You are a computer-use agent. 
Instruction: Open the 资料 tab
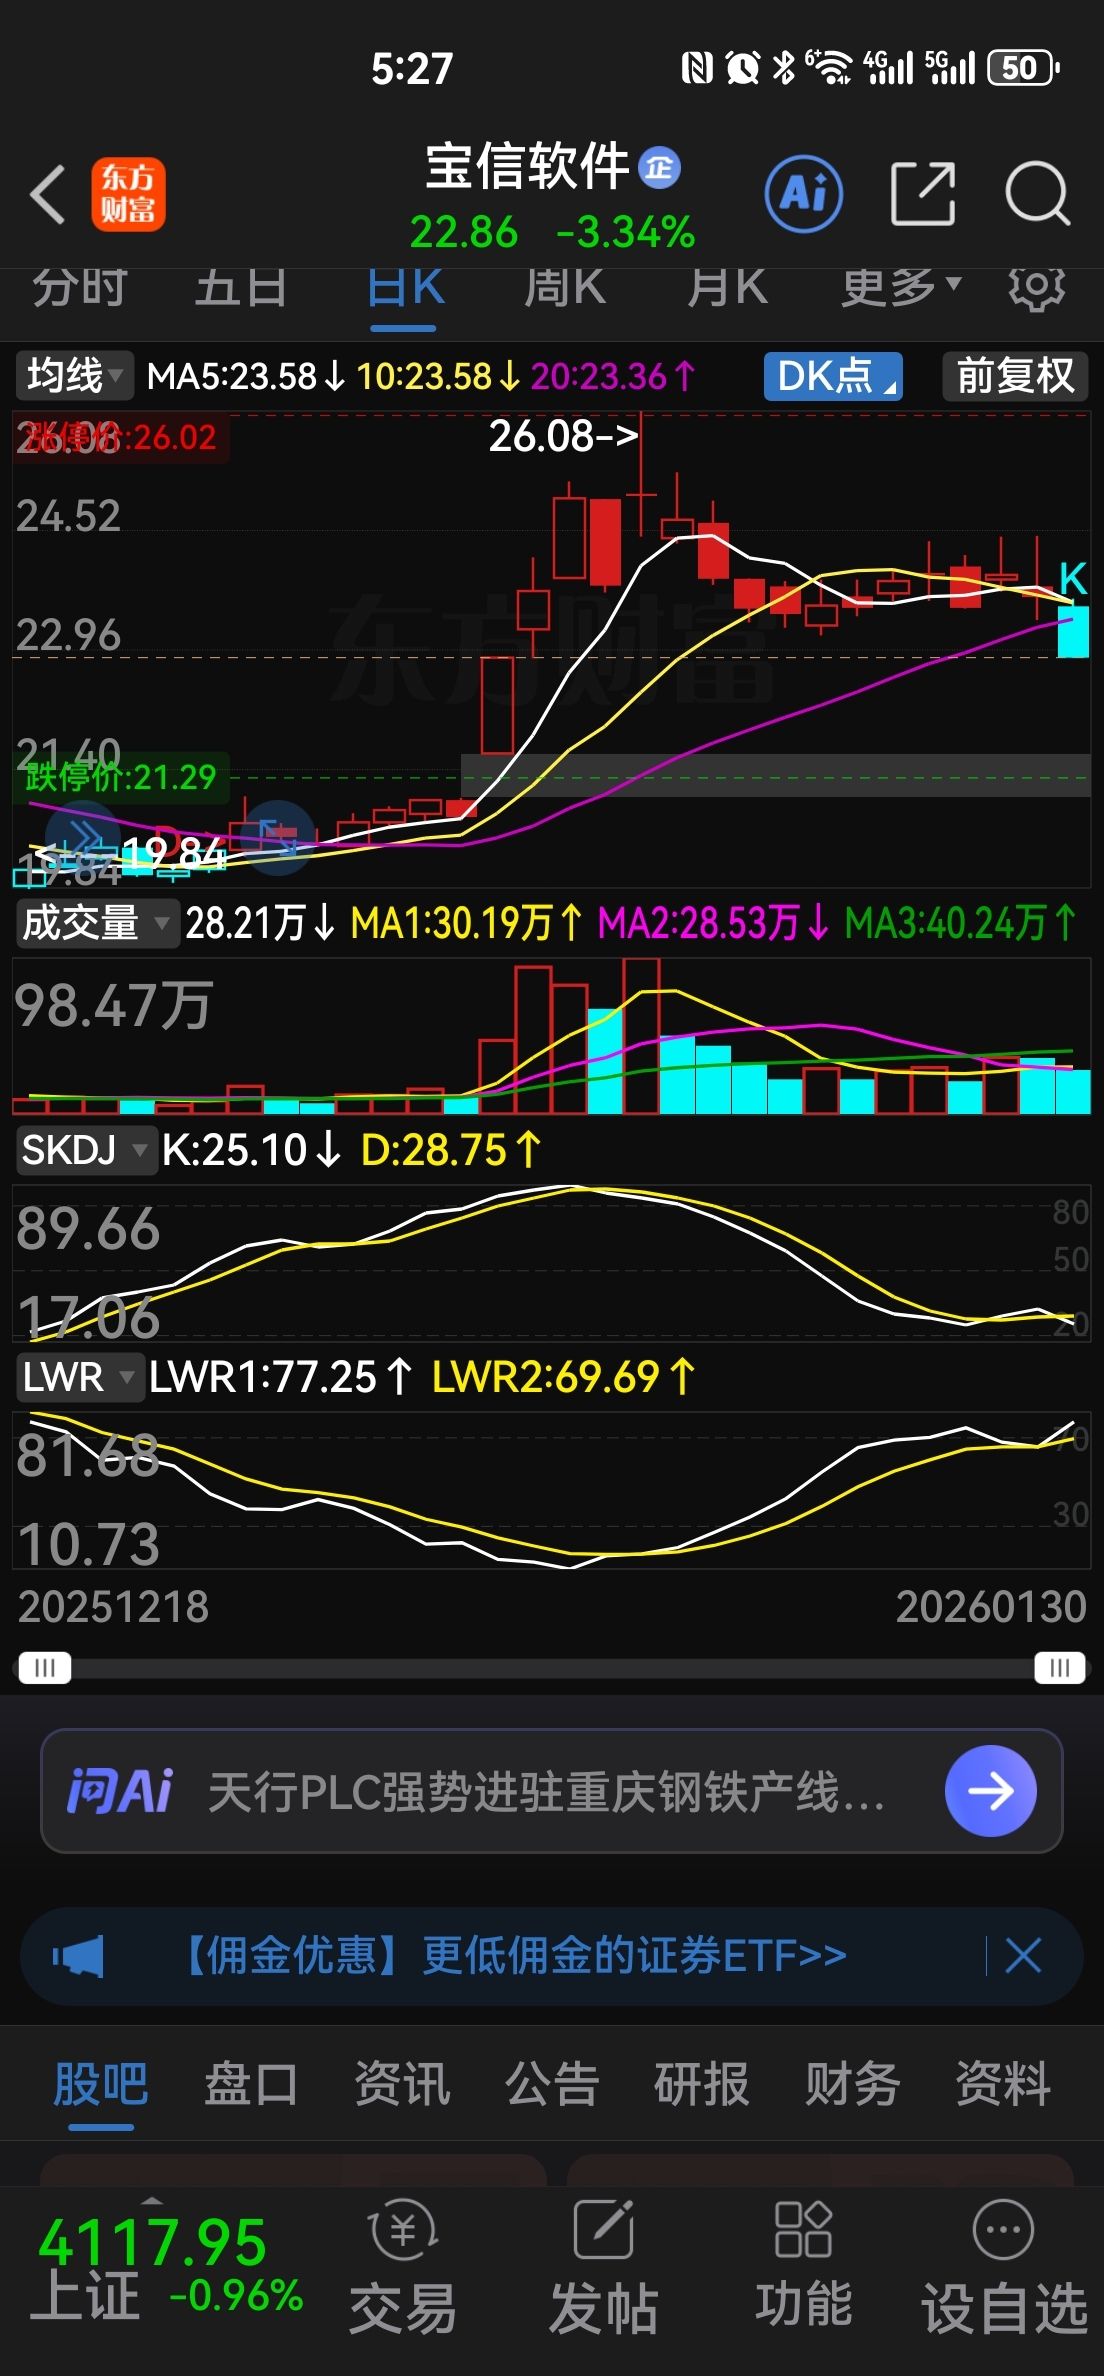tap(1003, 2084)
